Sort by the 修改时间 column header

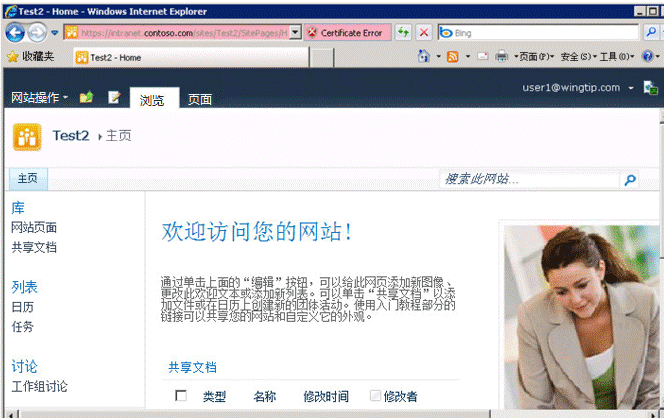326,396
